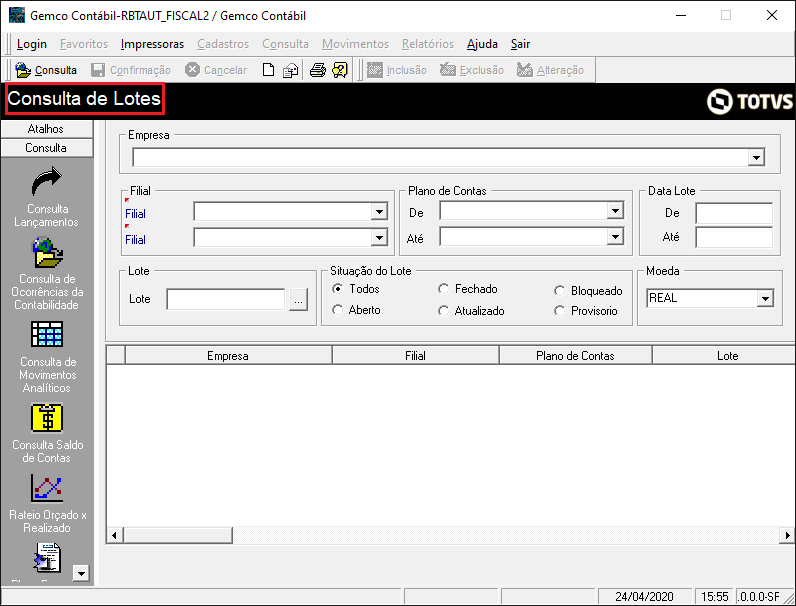
Task: Click the Lote lookup ellipsis button
Action: (298, 299)
